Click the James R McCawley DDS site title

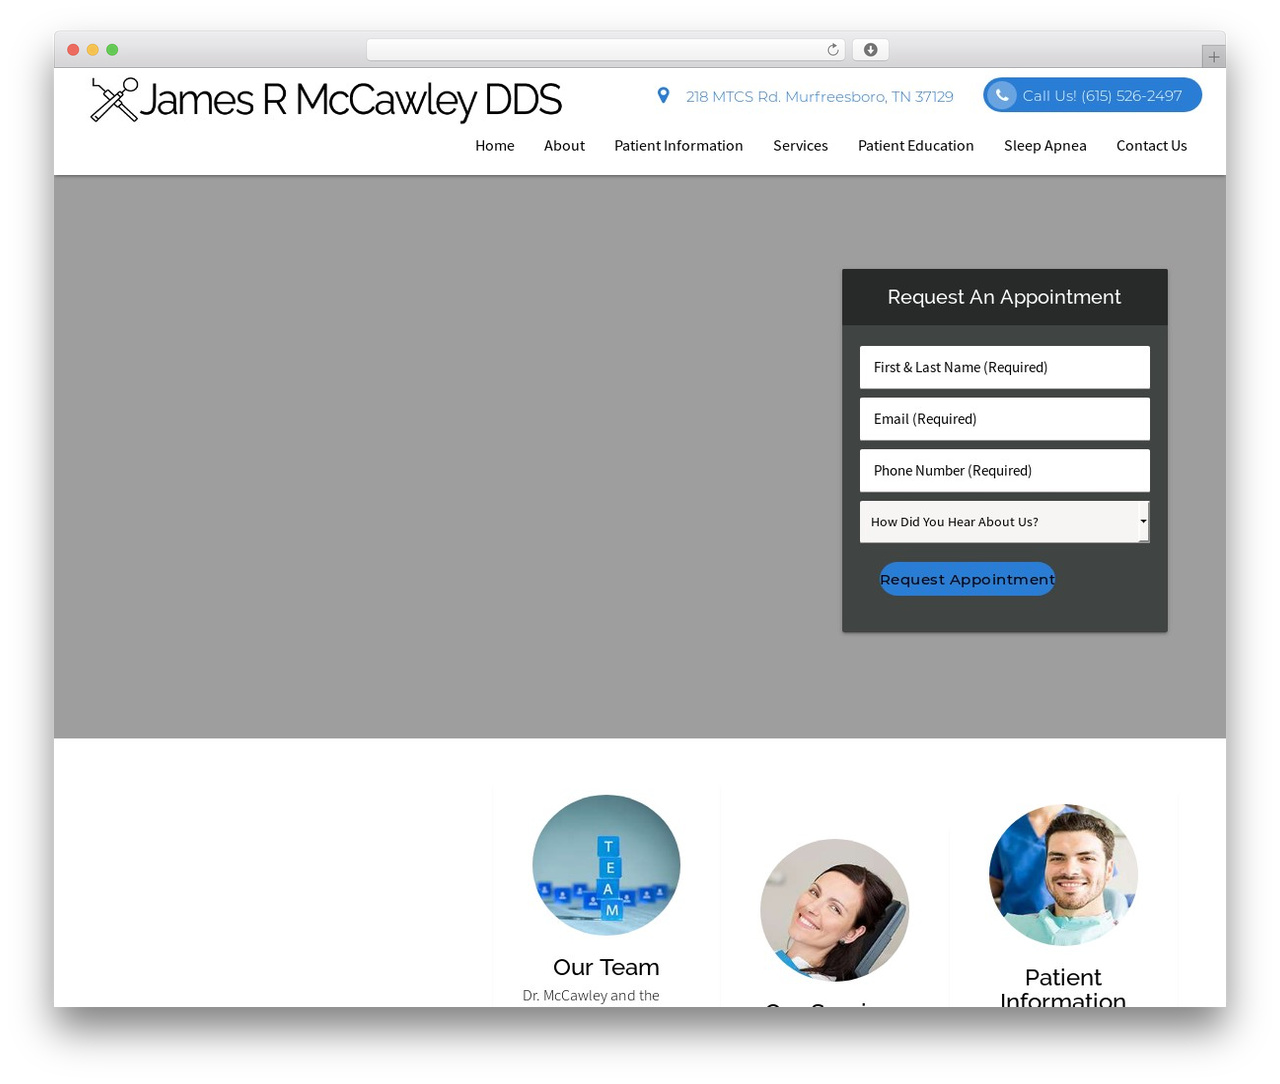point(350,100)
